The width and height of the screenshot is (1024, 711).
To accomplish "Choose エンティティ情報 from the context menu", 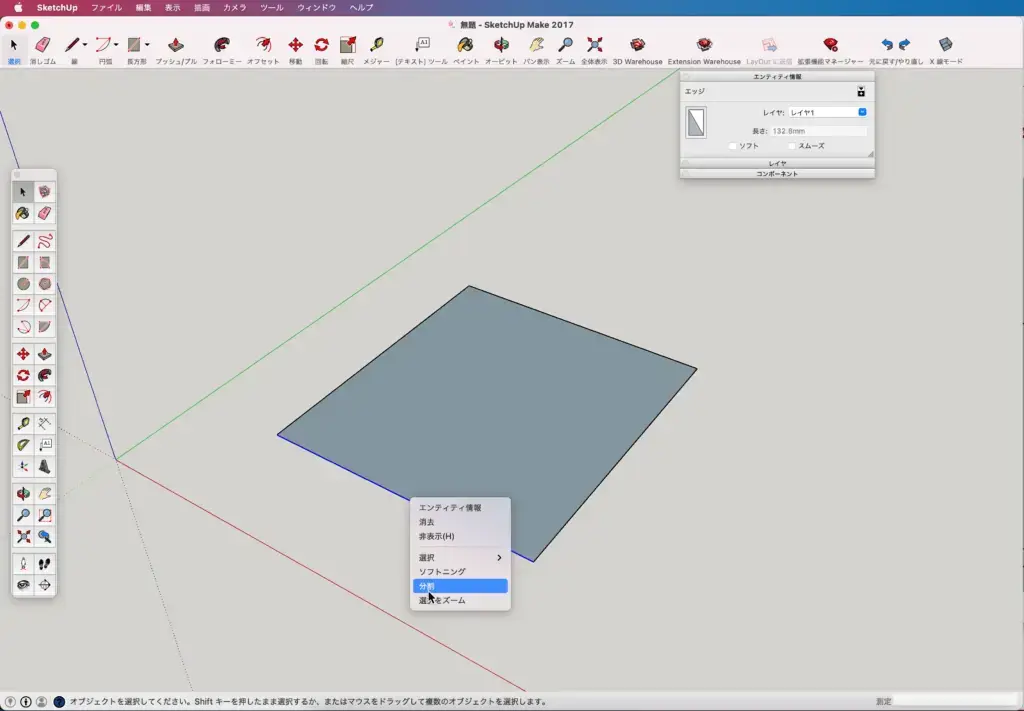I will (460, 507).
